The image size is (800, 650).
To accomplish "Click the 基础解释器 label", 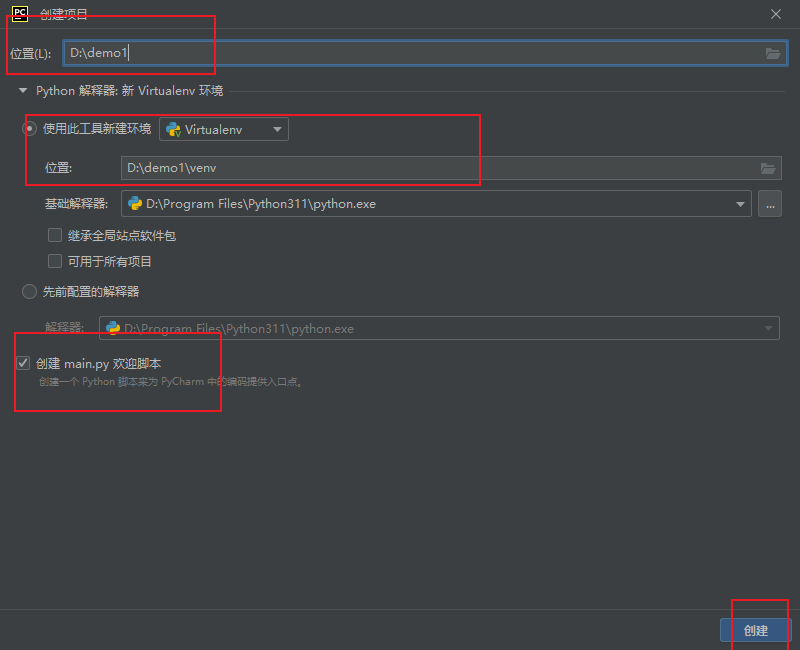I will click(x=77, y=204).
